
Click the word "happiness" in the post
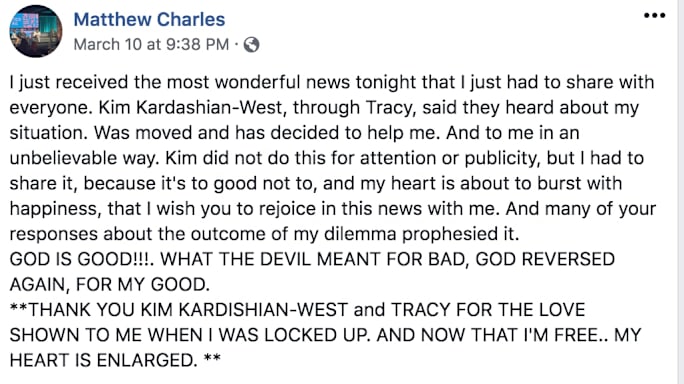[x=55, y=209]
